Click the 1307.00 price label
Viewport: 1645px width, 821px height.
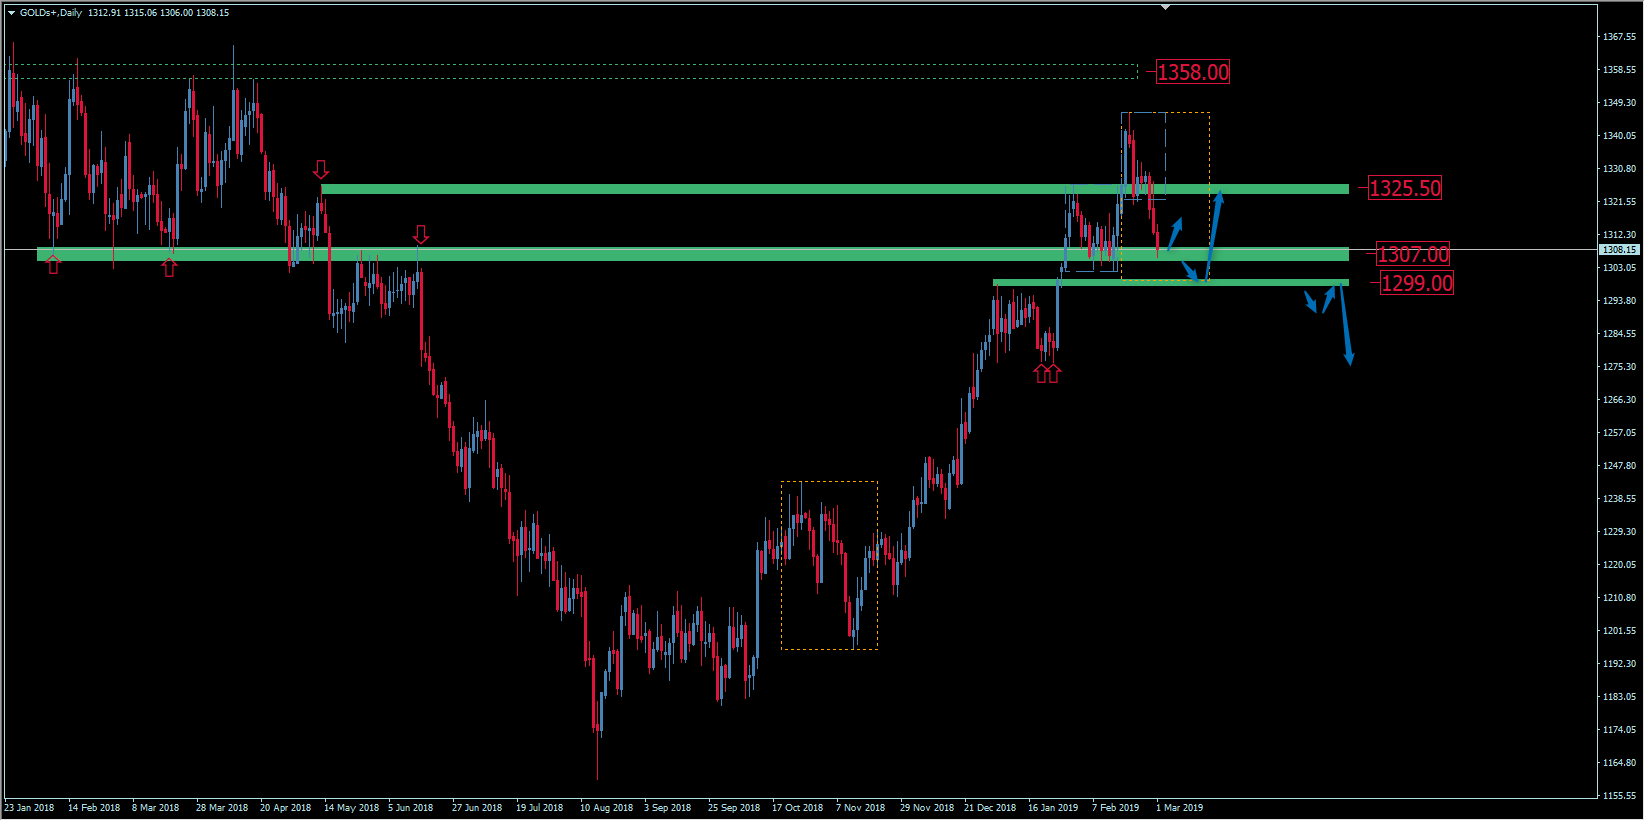tap(1412, 254)
